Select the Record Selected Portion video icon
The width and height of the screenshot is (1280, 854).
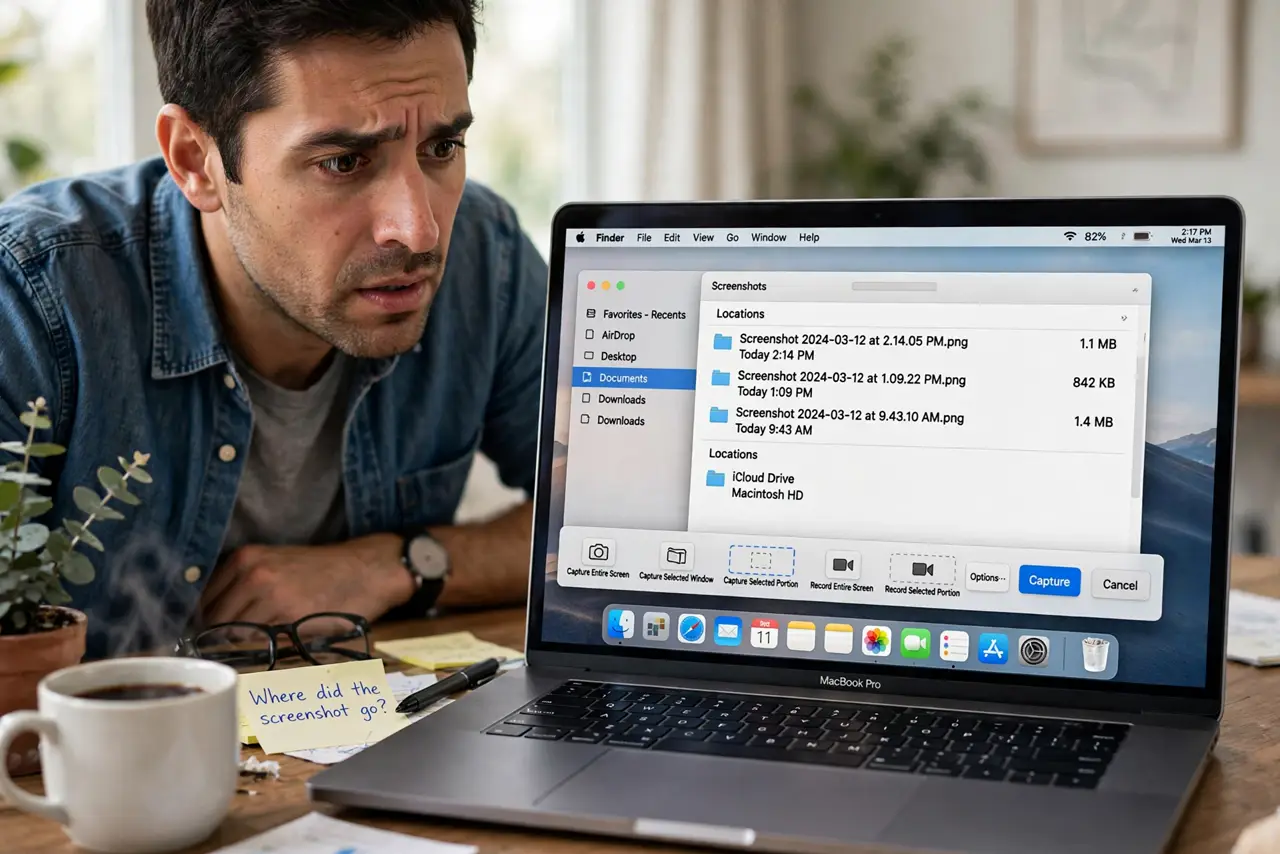(x=922, y=569)
